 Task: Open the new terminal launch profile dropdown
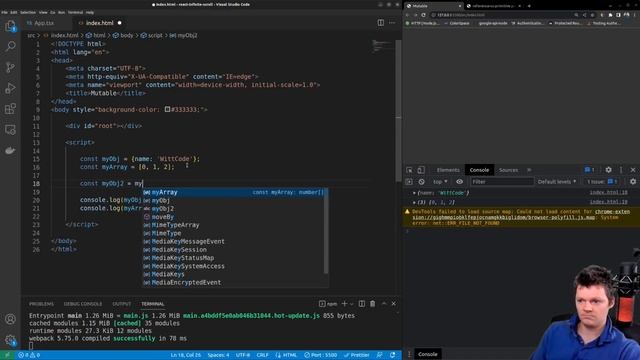(351, 304)
